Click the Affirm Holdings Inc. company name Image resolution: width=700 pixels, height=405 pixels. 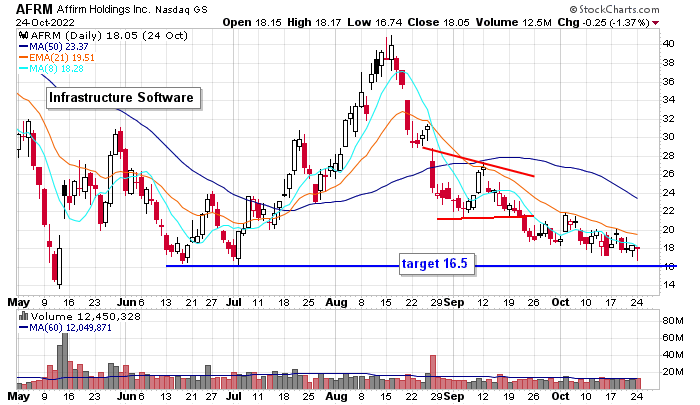(x=104, y=9)
